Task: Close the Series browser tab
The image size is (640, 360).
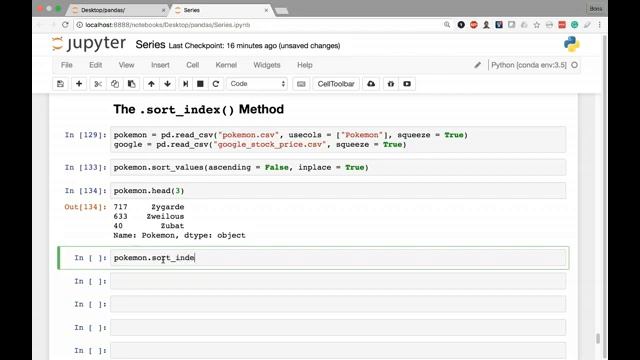Action: tap(266, 10)
